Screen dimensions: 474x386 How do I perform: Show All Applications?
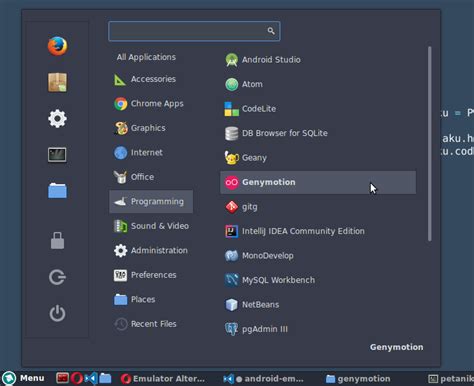click(x=146, y=57)
